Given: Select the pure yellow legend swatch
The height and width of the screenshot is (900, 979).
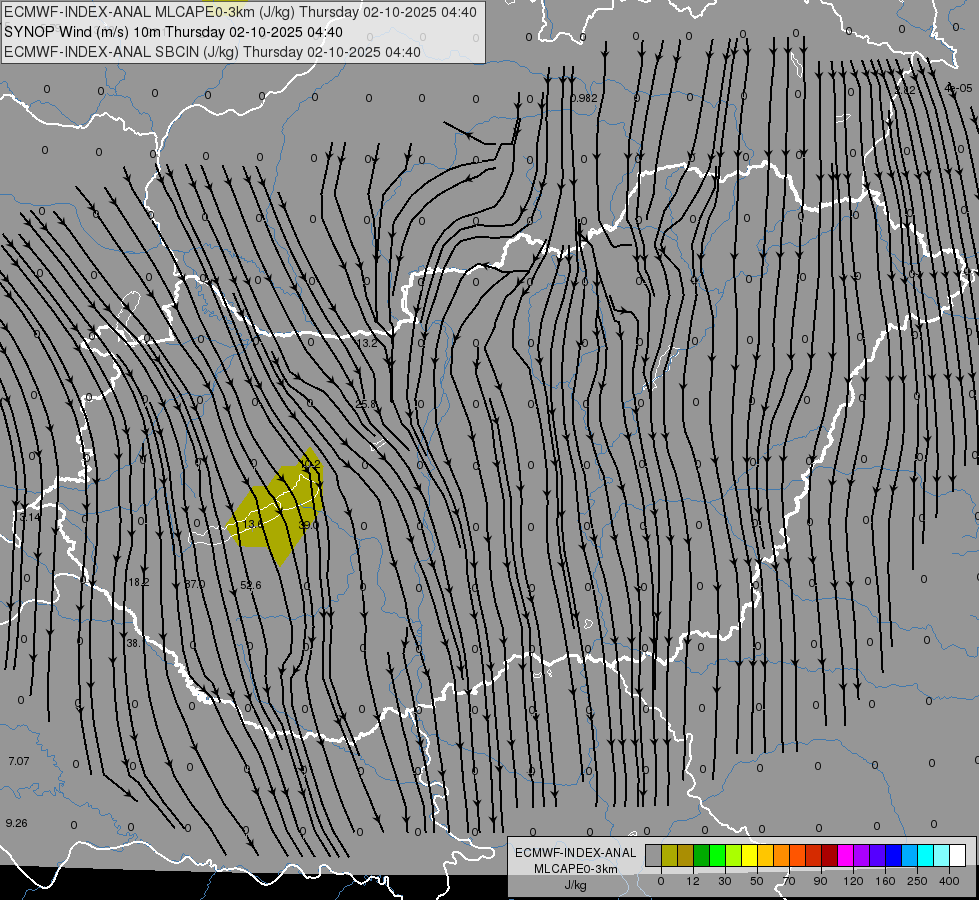Looking at the screenshot, I should (x=750, y=855).
